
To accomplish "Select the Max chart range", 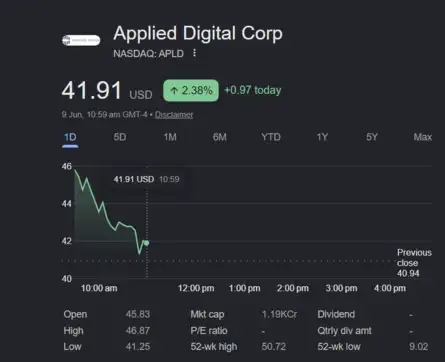I will pyautogui.click(x=423, y=137).
